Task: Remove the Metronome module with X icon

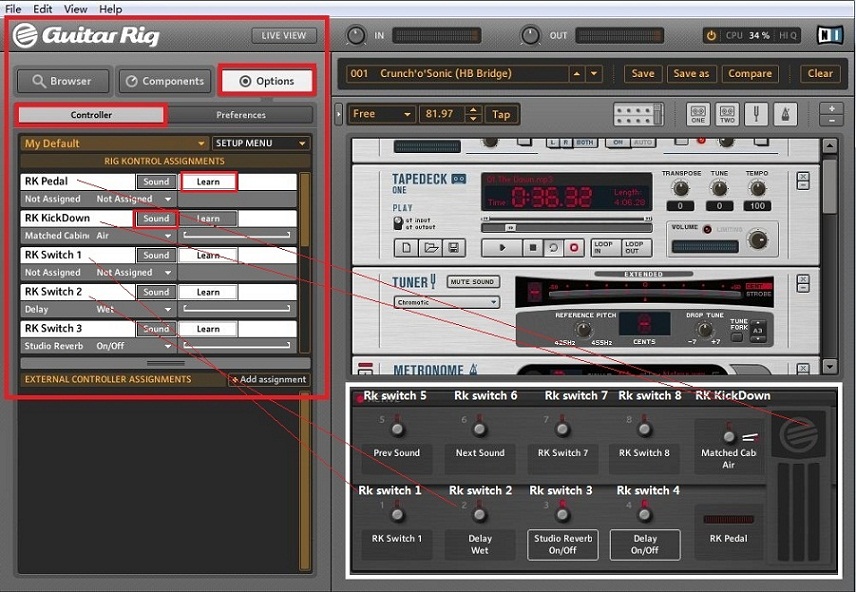Action: [x=803, y=369]
